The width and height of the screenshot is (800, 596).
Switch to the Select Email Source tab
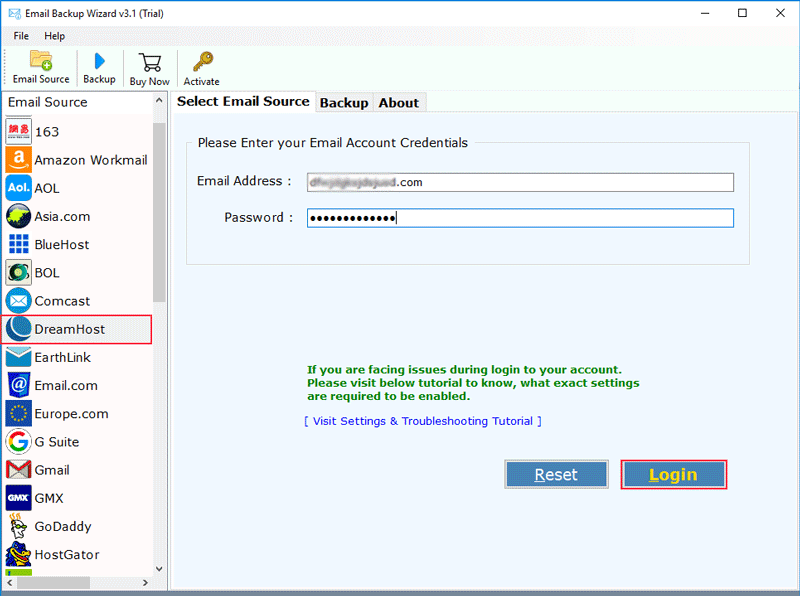(243, 102)
